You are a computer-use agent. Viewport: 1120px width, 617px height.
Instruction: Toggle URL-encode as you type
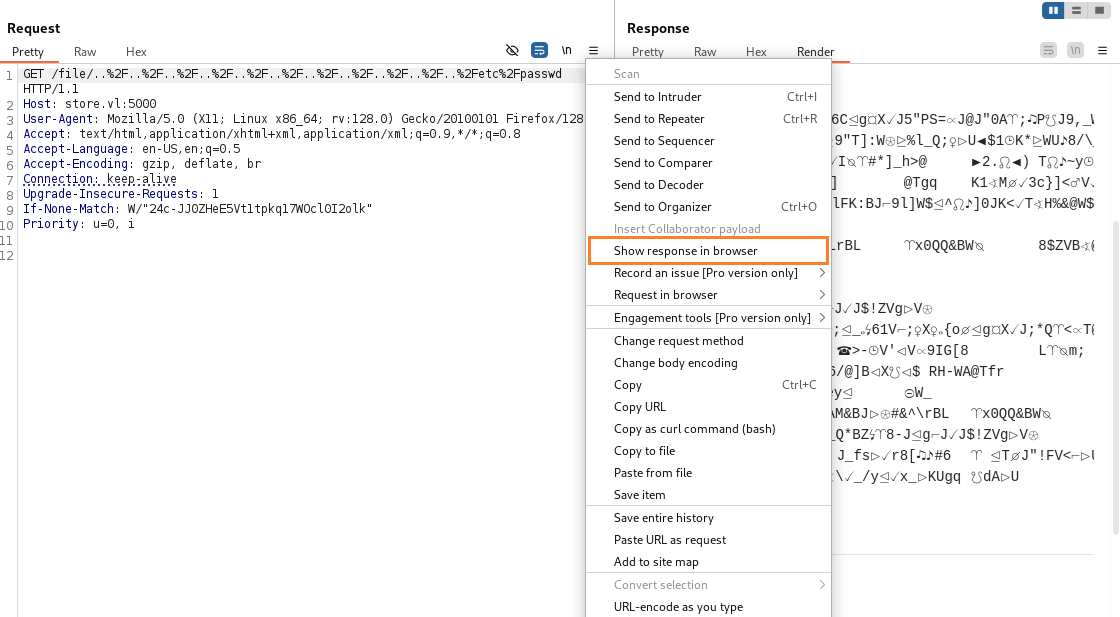(x=708, y=607)
